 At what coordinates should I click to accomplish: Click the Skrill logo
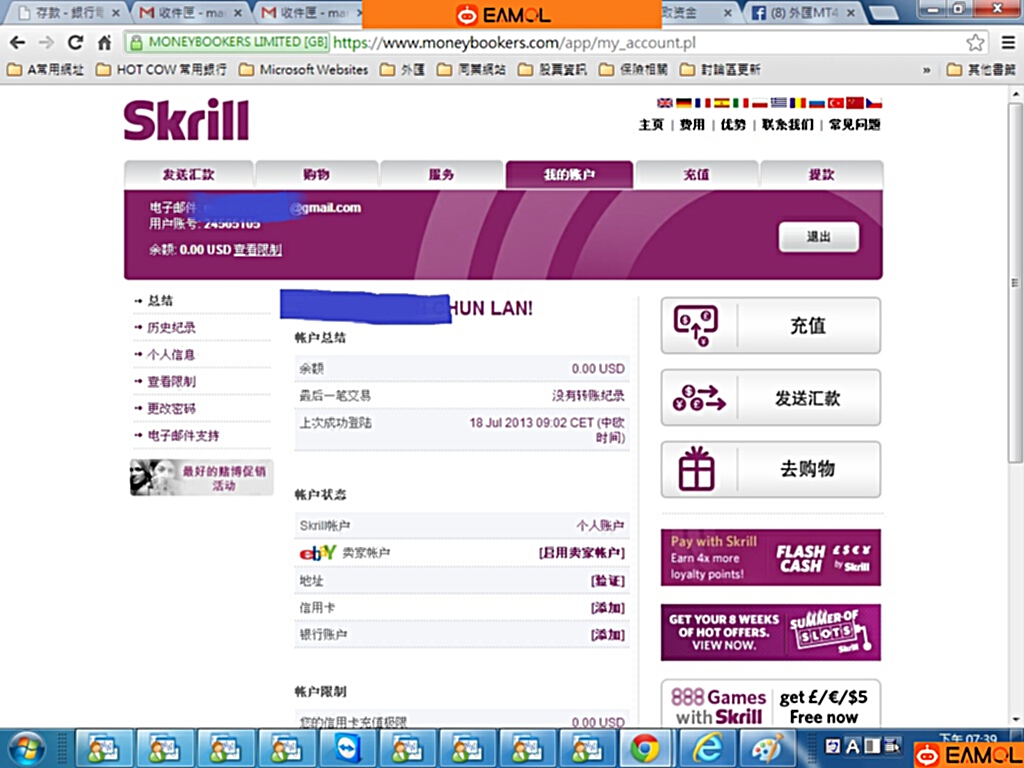tap(186, 120)
